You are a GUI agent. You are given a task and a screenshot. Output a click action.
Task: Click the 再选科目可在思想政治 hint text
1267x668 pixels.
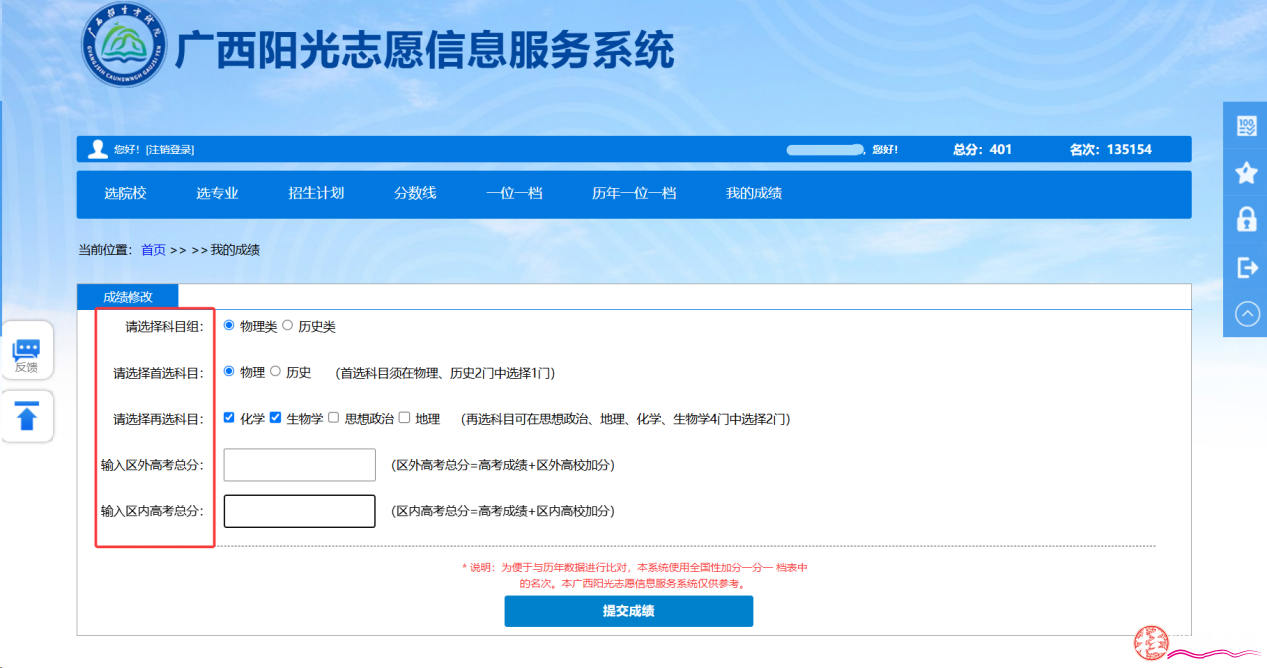point(626,419)
